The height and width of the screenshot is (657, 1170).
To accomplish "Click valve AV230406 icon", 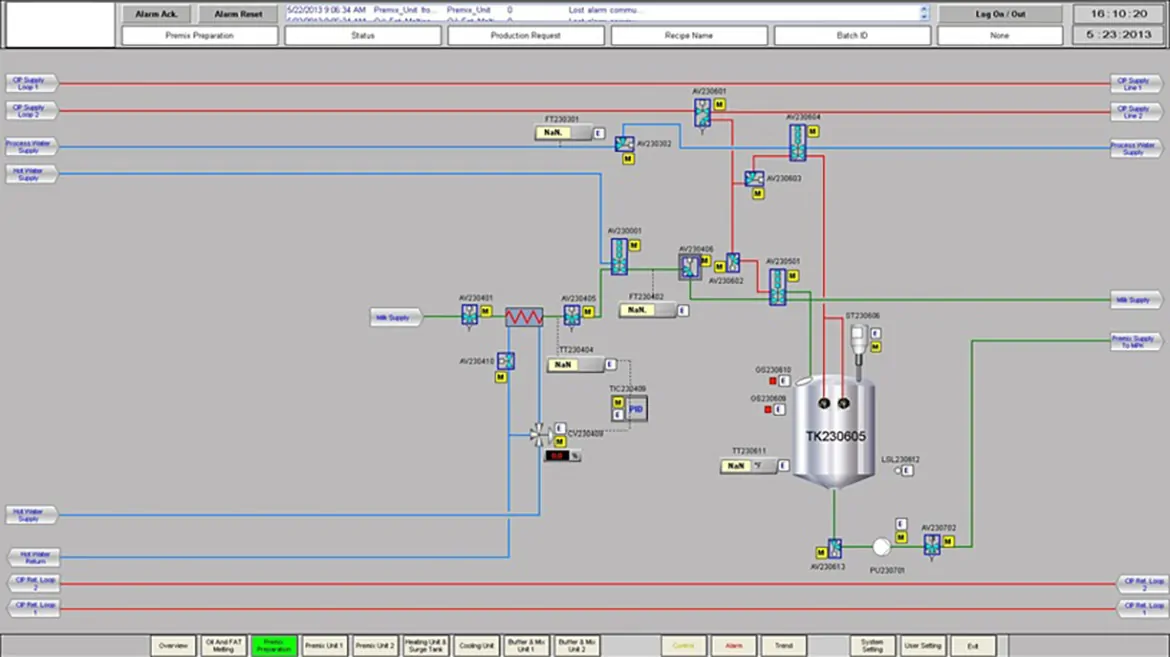I will tap(689, 267).
